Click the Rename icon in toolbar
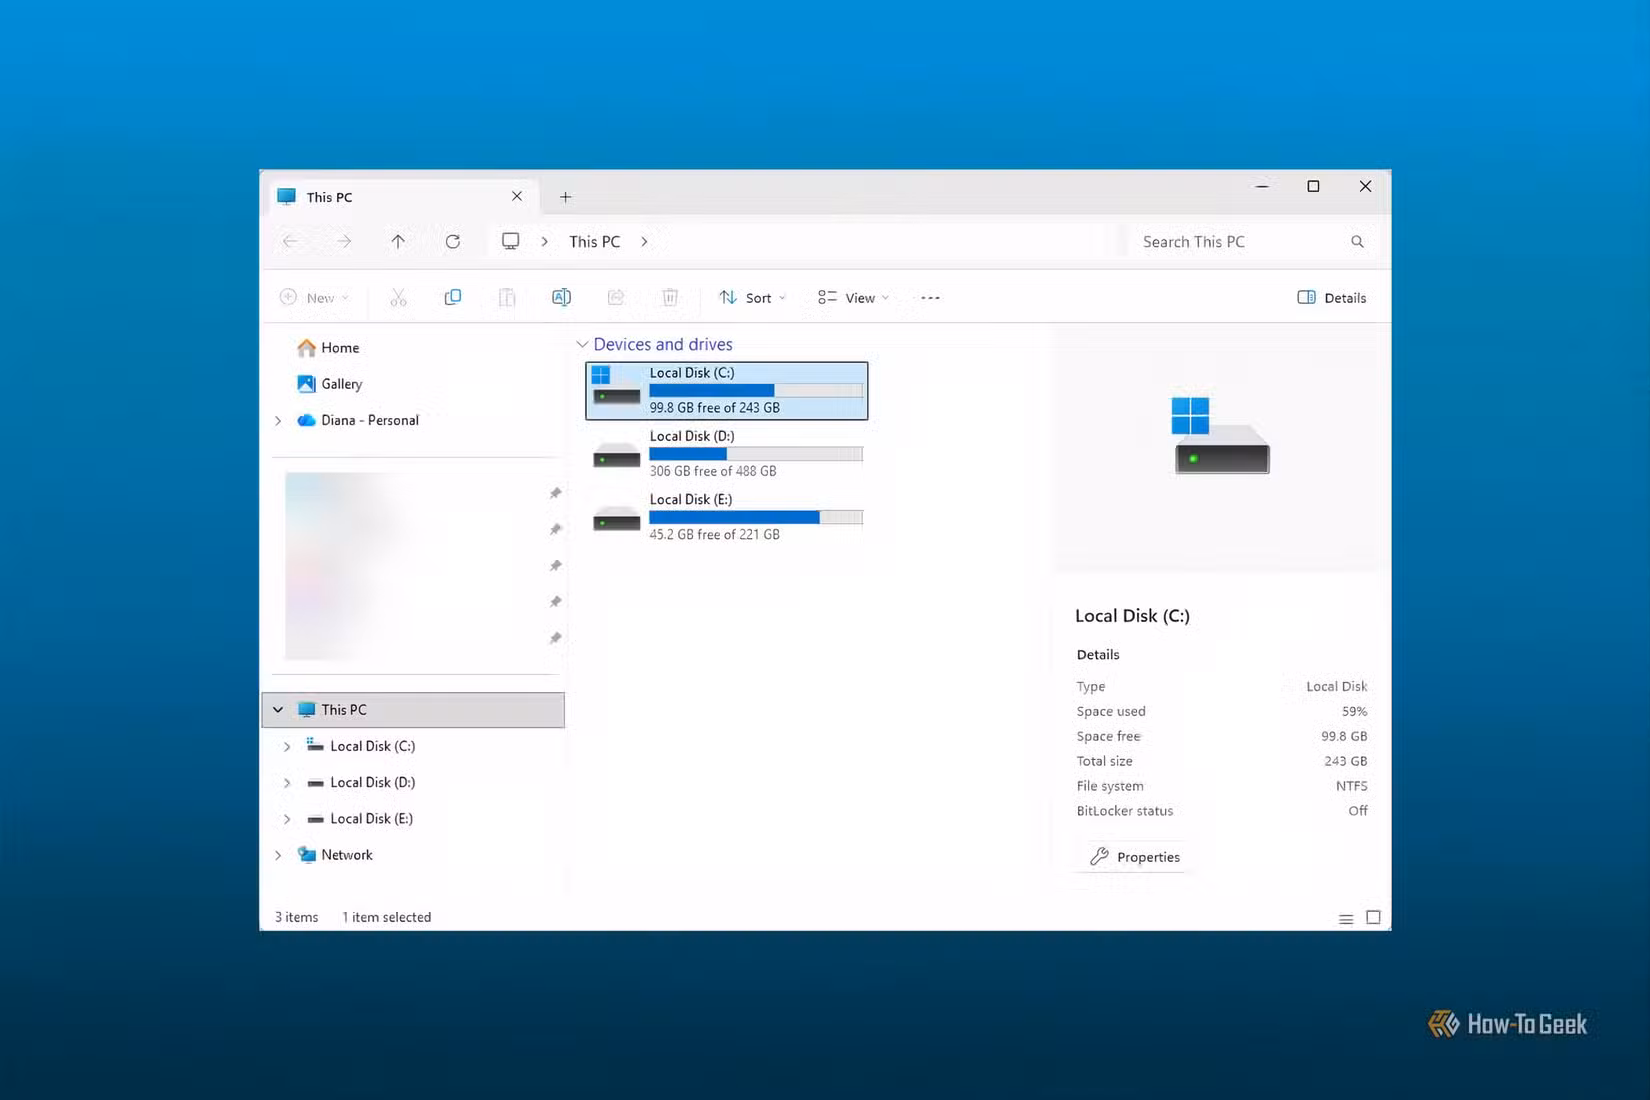Image resolution: width=1650 pixels, height=1100 pixels. click(x=561, y=297)
